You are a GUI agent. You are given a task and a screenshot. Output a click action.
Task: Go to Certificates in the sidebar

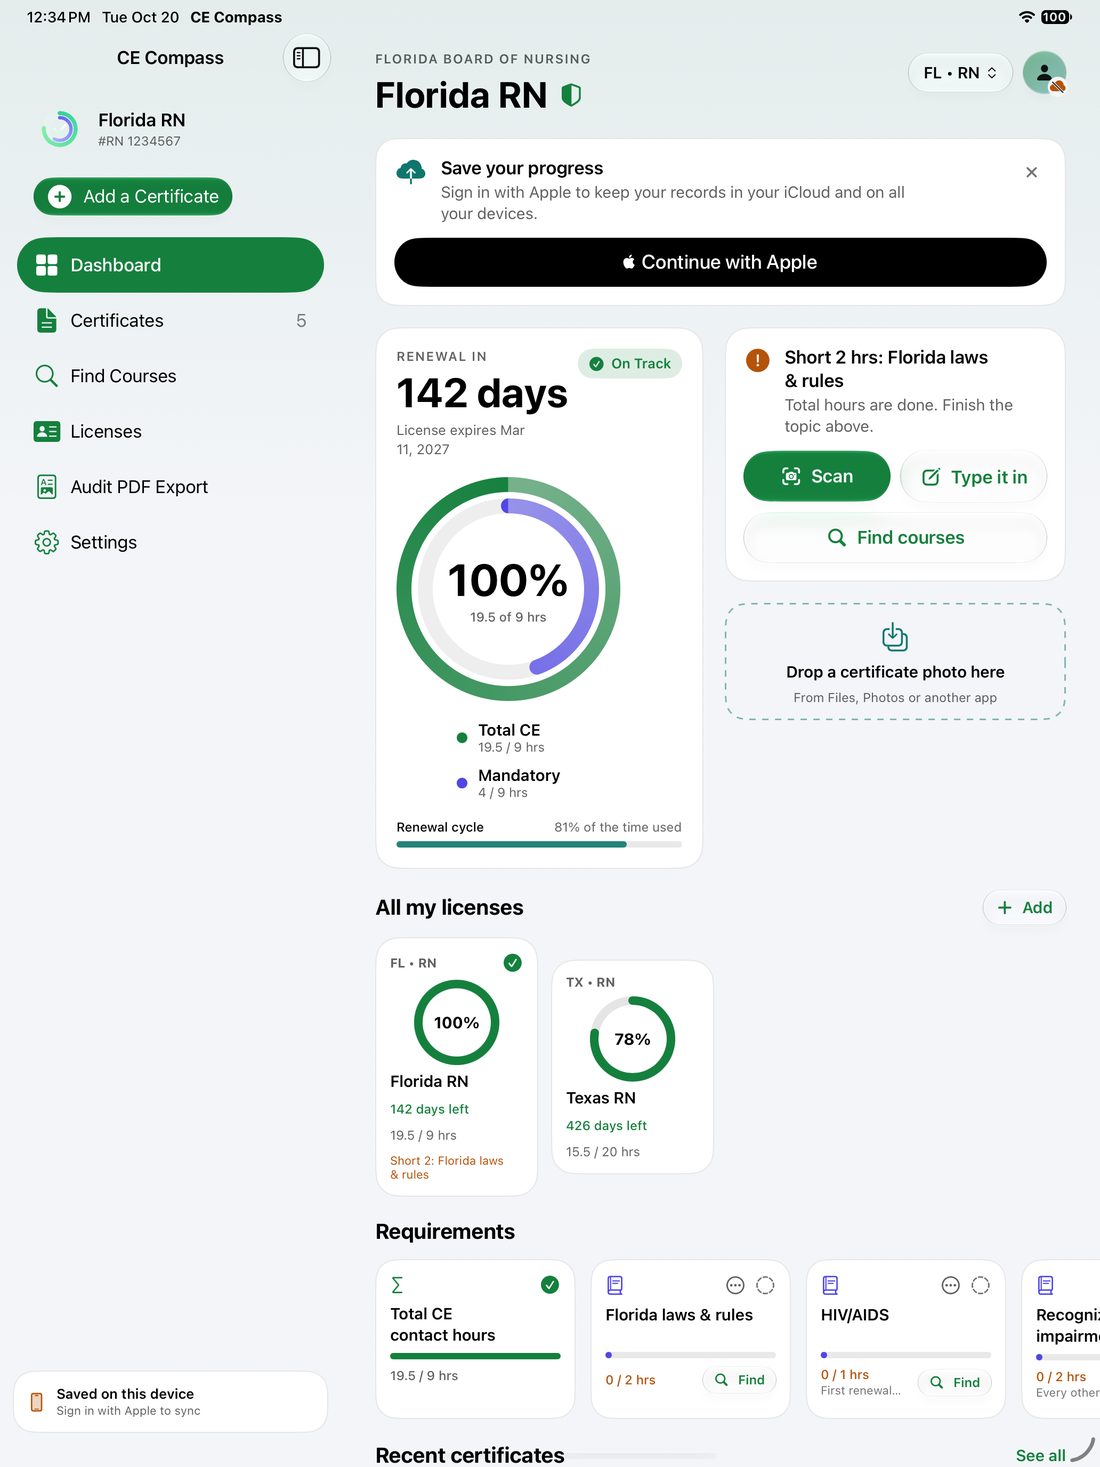170,321
